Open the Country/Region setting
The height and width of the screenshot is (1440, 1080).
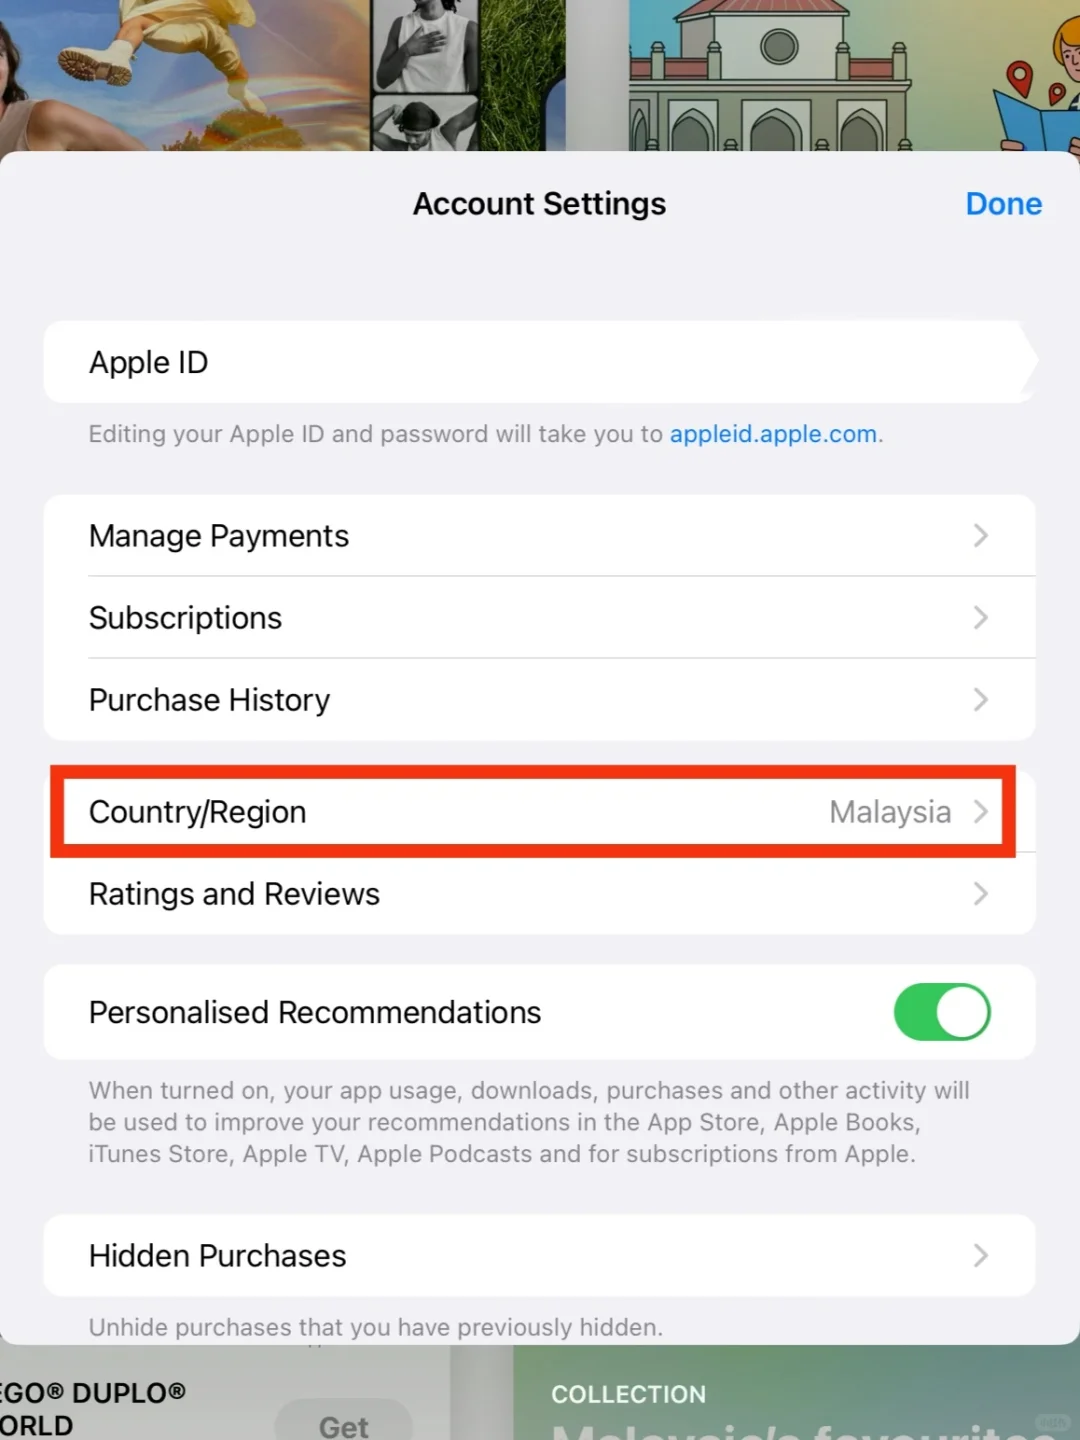[x=540, y=812]
